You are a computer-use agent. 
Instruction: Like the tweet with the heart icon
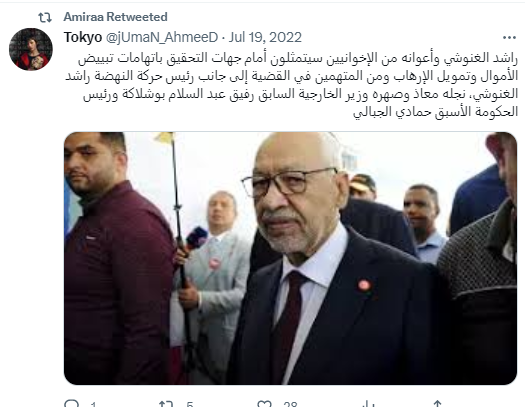[265, 404]
